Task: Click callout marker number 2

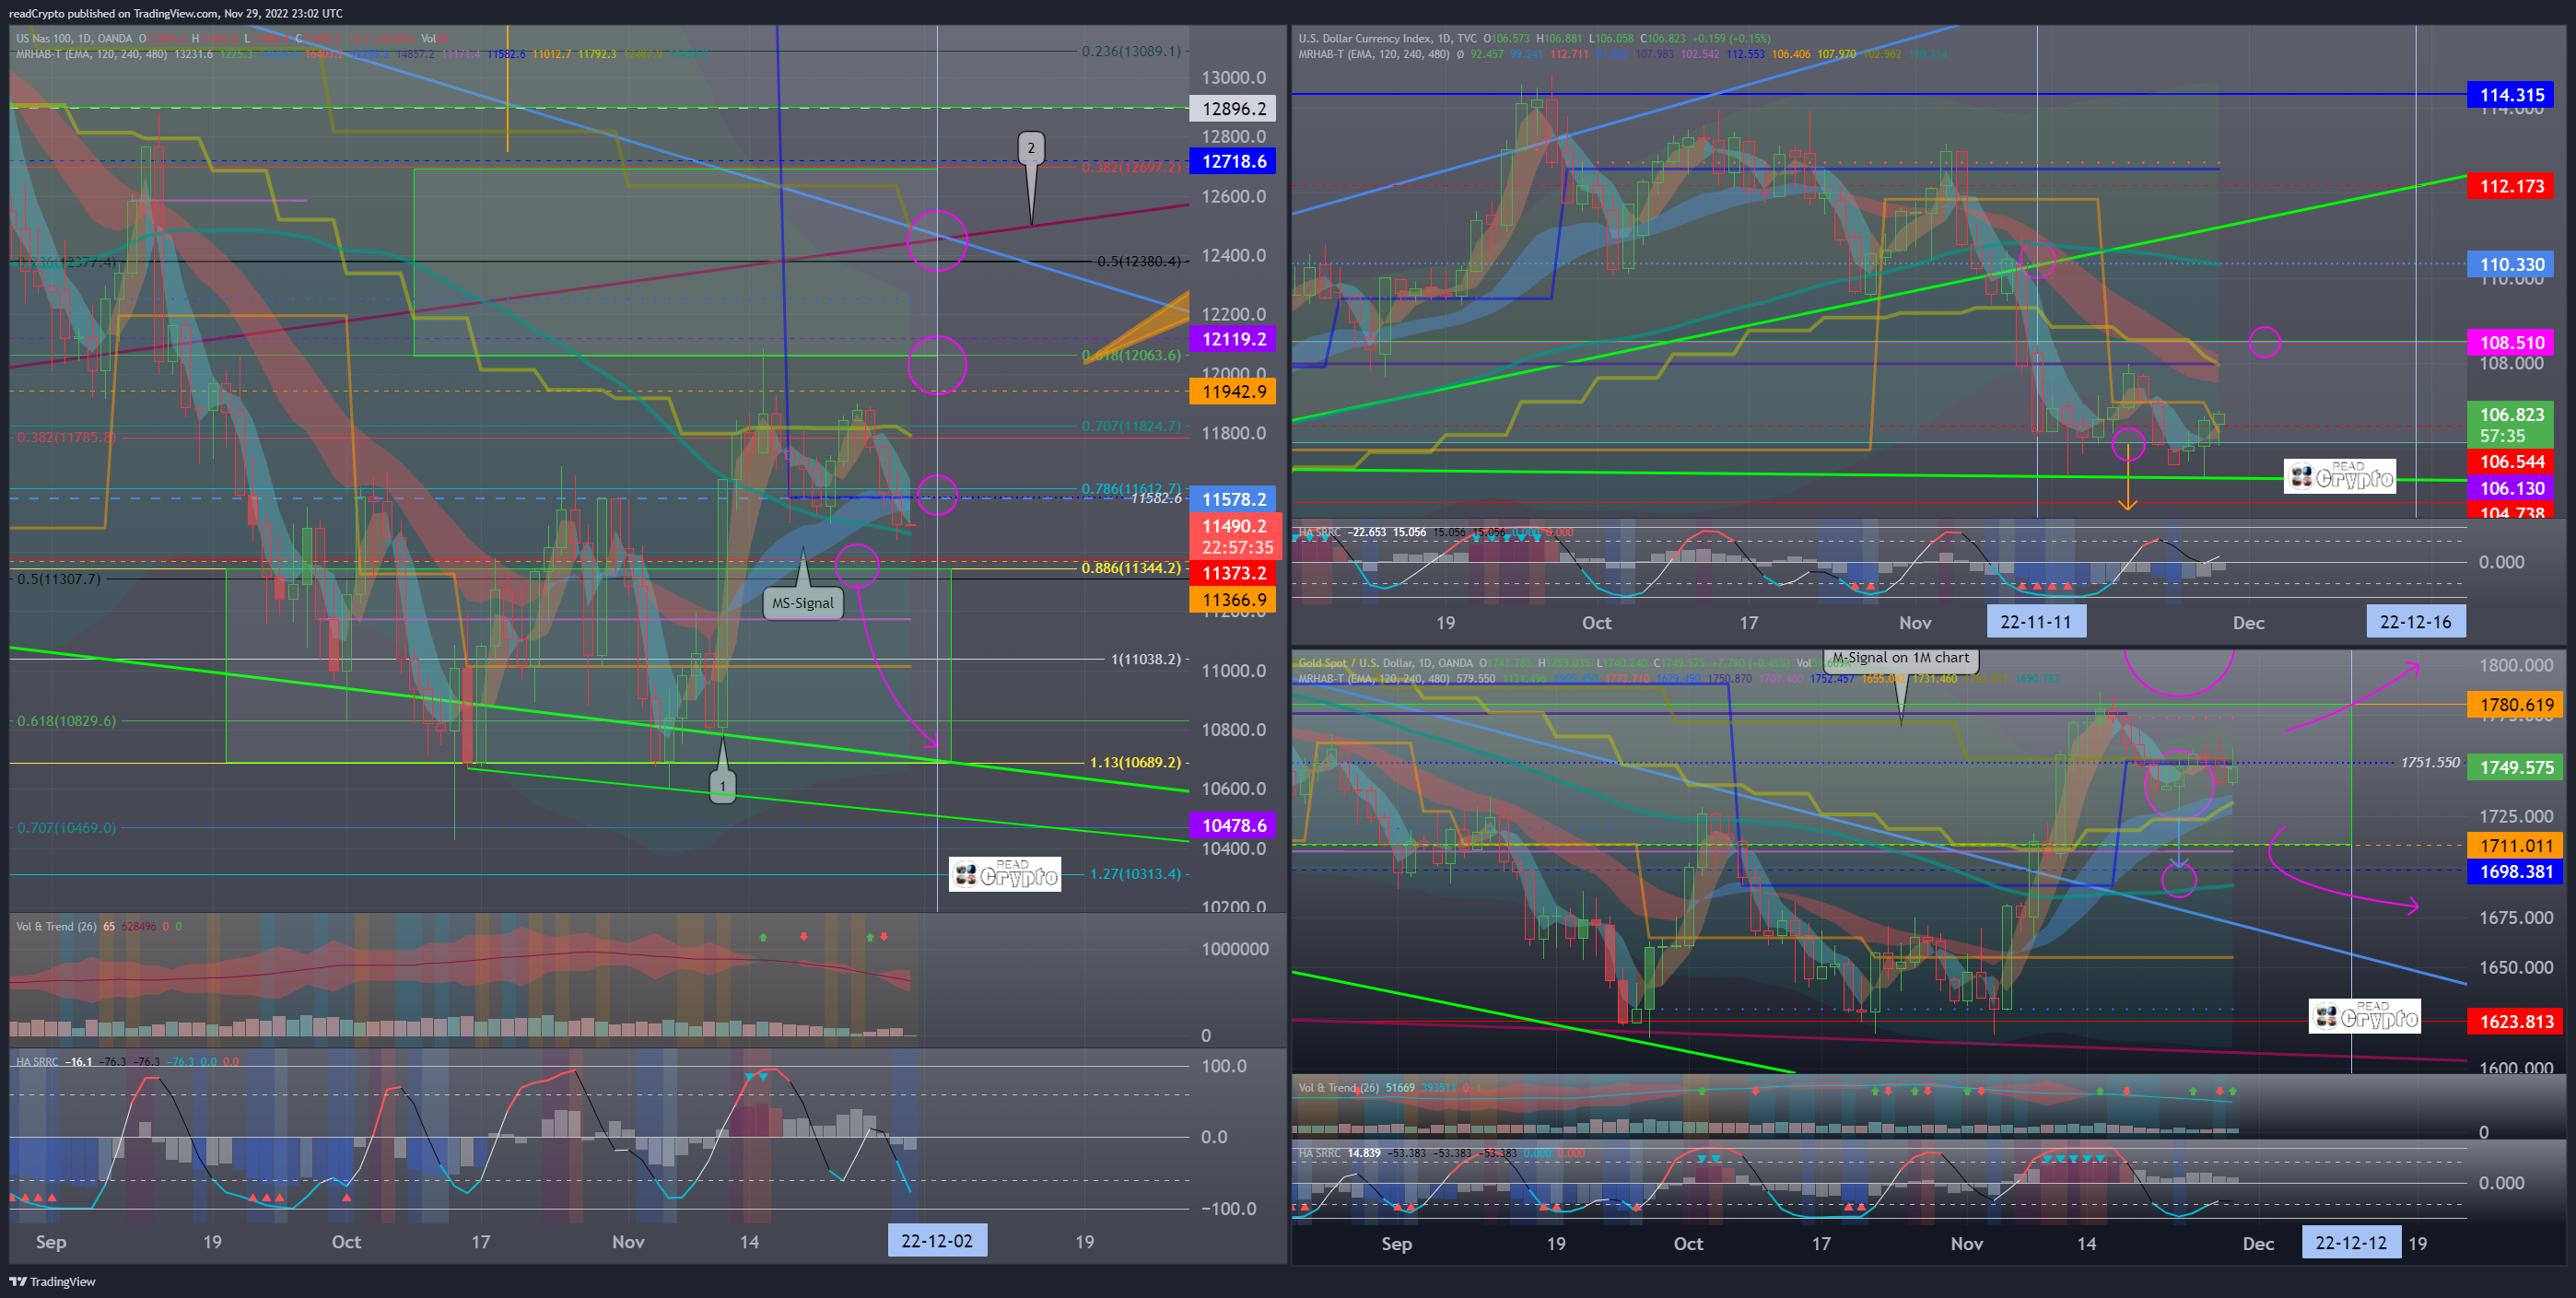Action: [1031, 148]
